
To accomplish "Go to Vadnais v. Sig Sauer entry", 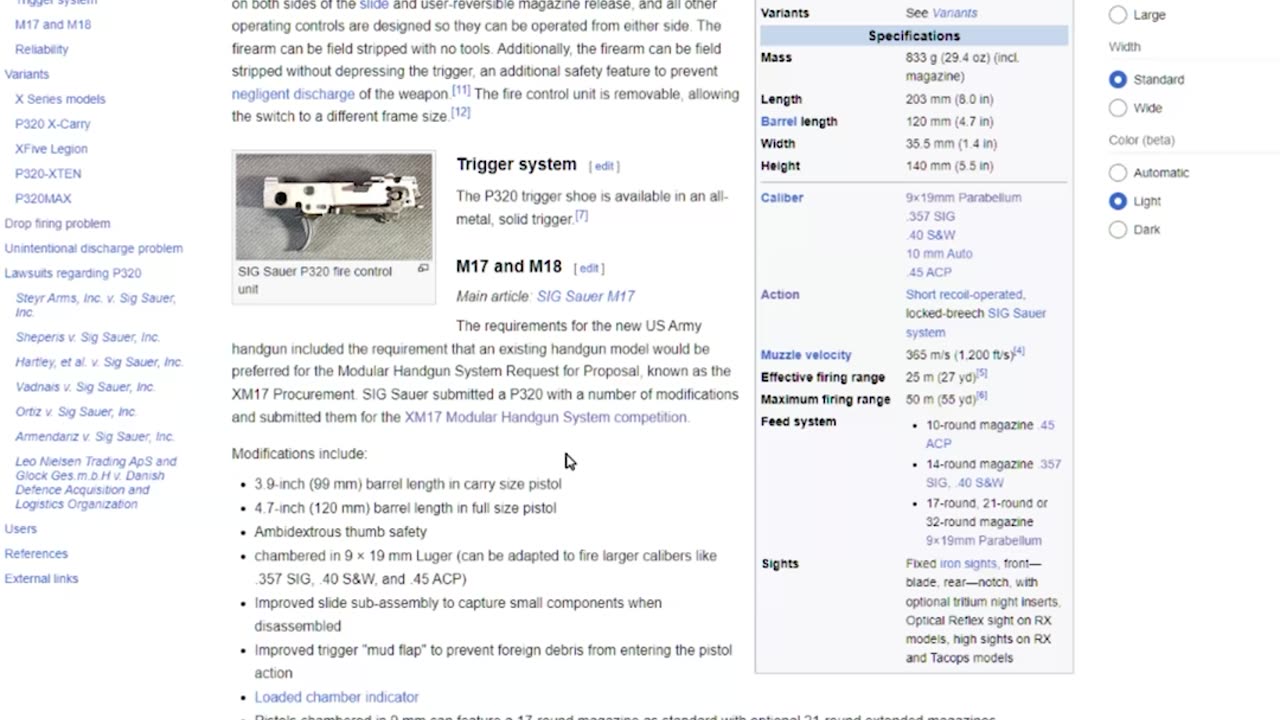I will [x=85, y=387].
